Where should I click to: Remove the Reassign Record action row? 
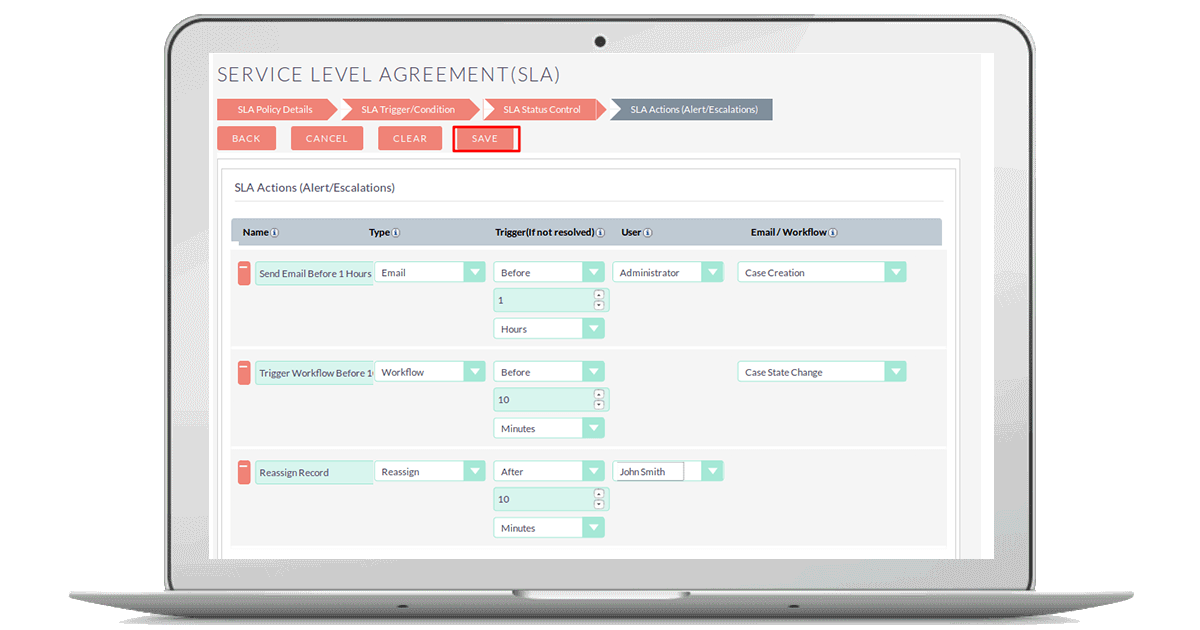click(244, 472)
